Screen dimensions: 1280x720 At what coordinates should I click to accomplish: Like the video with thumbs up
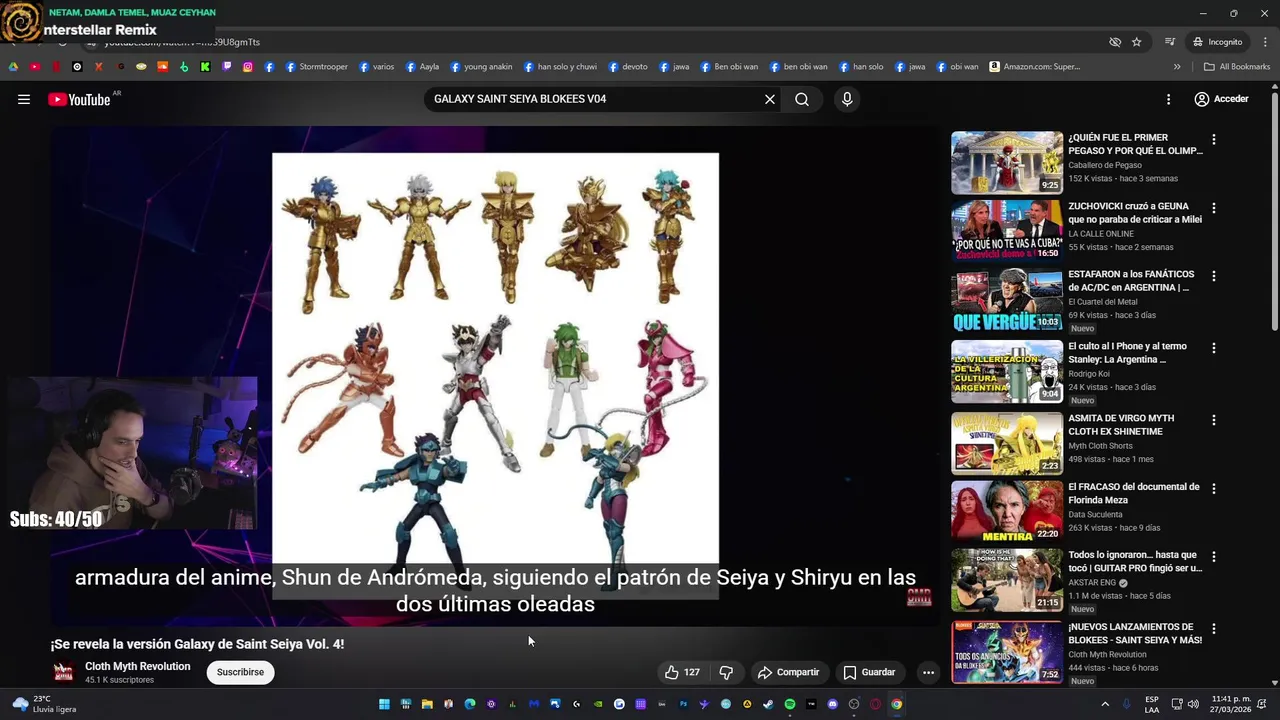click(x=682, y=672)
